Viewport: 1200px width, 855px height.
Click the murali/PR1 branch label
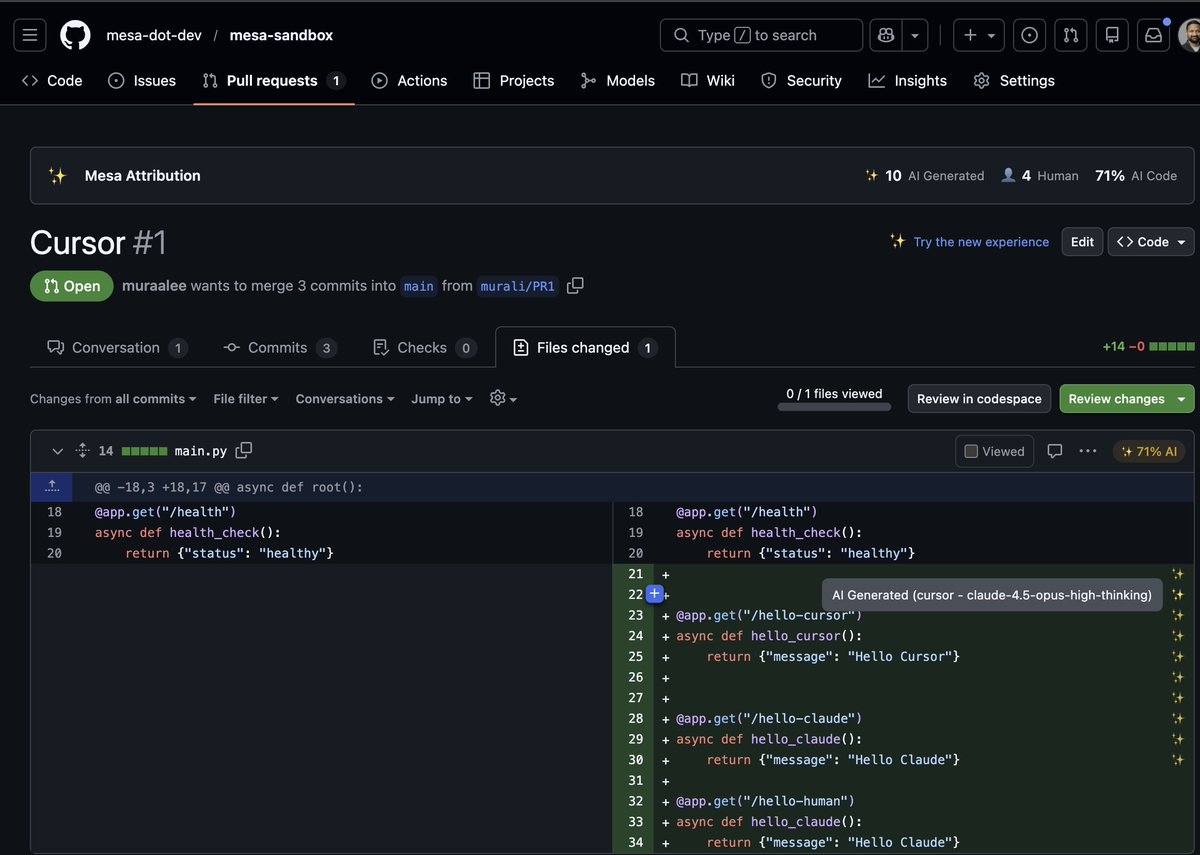[x=517, y=286]
